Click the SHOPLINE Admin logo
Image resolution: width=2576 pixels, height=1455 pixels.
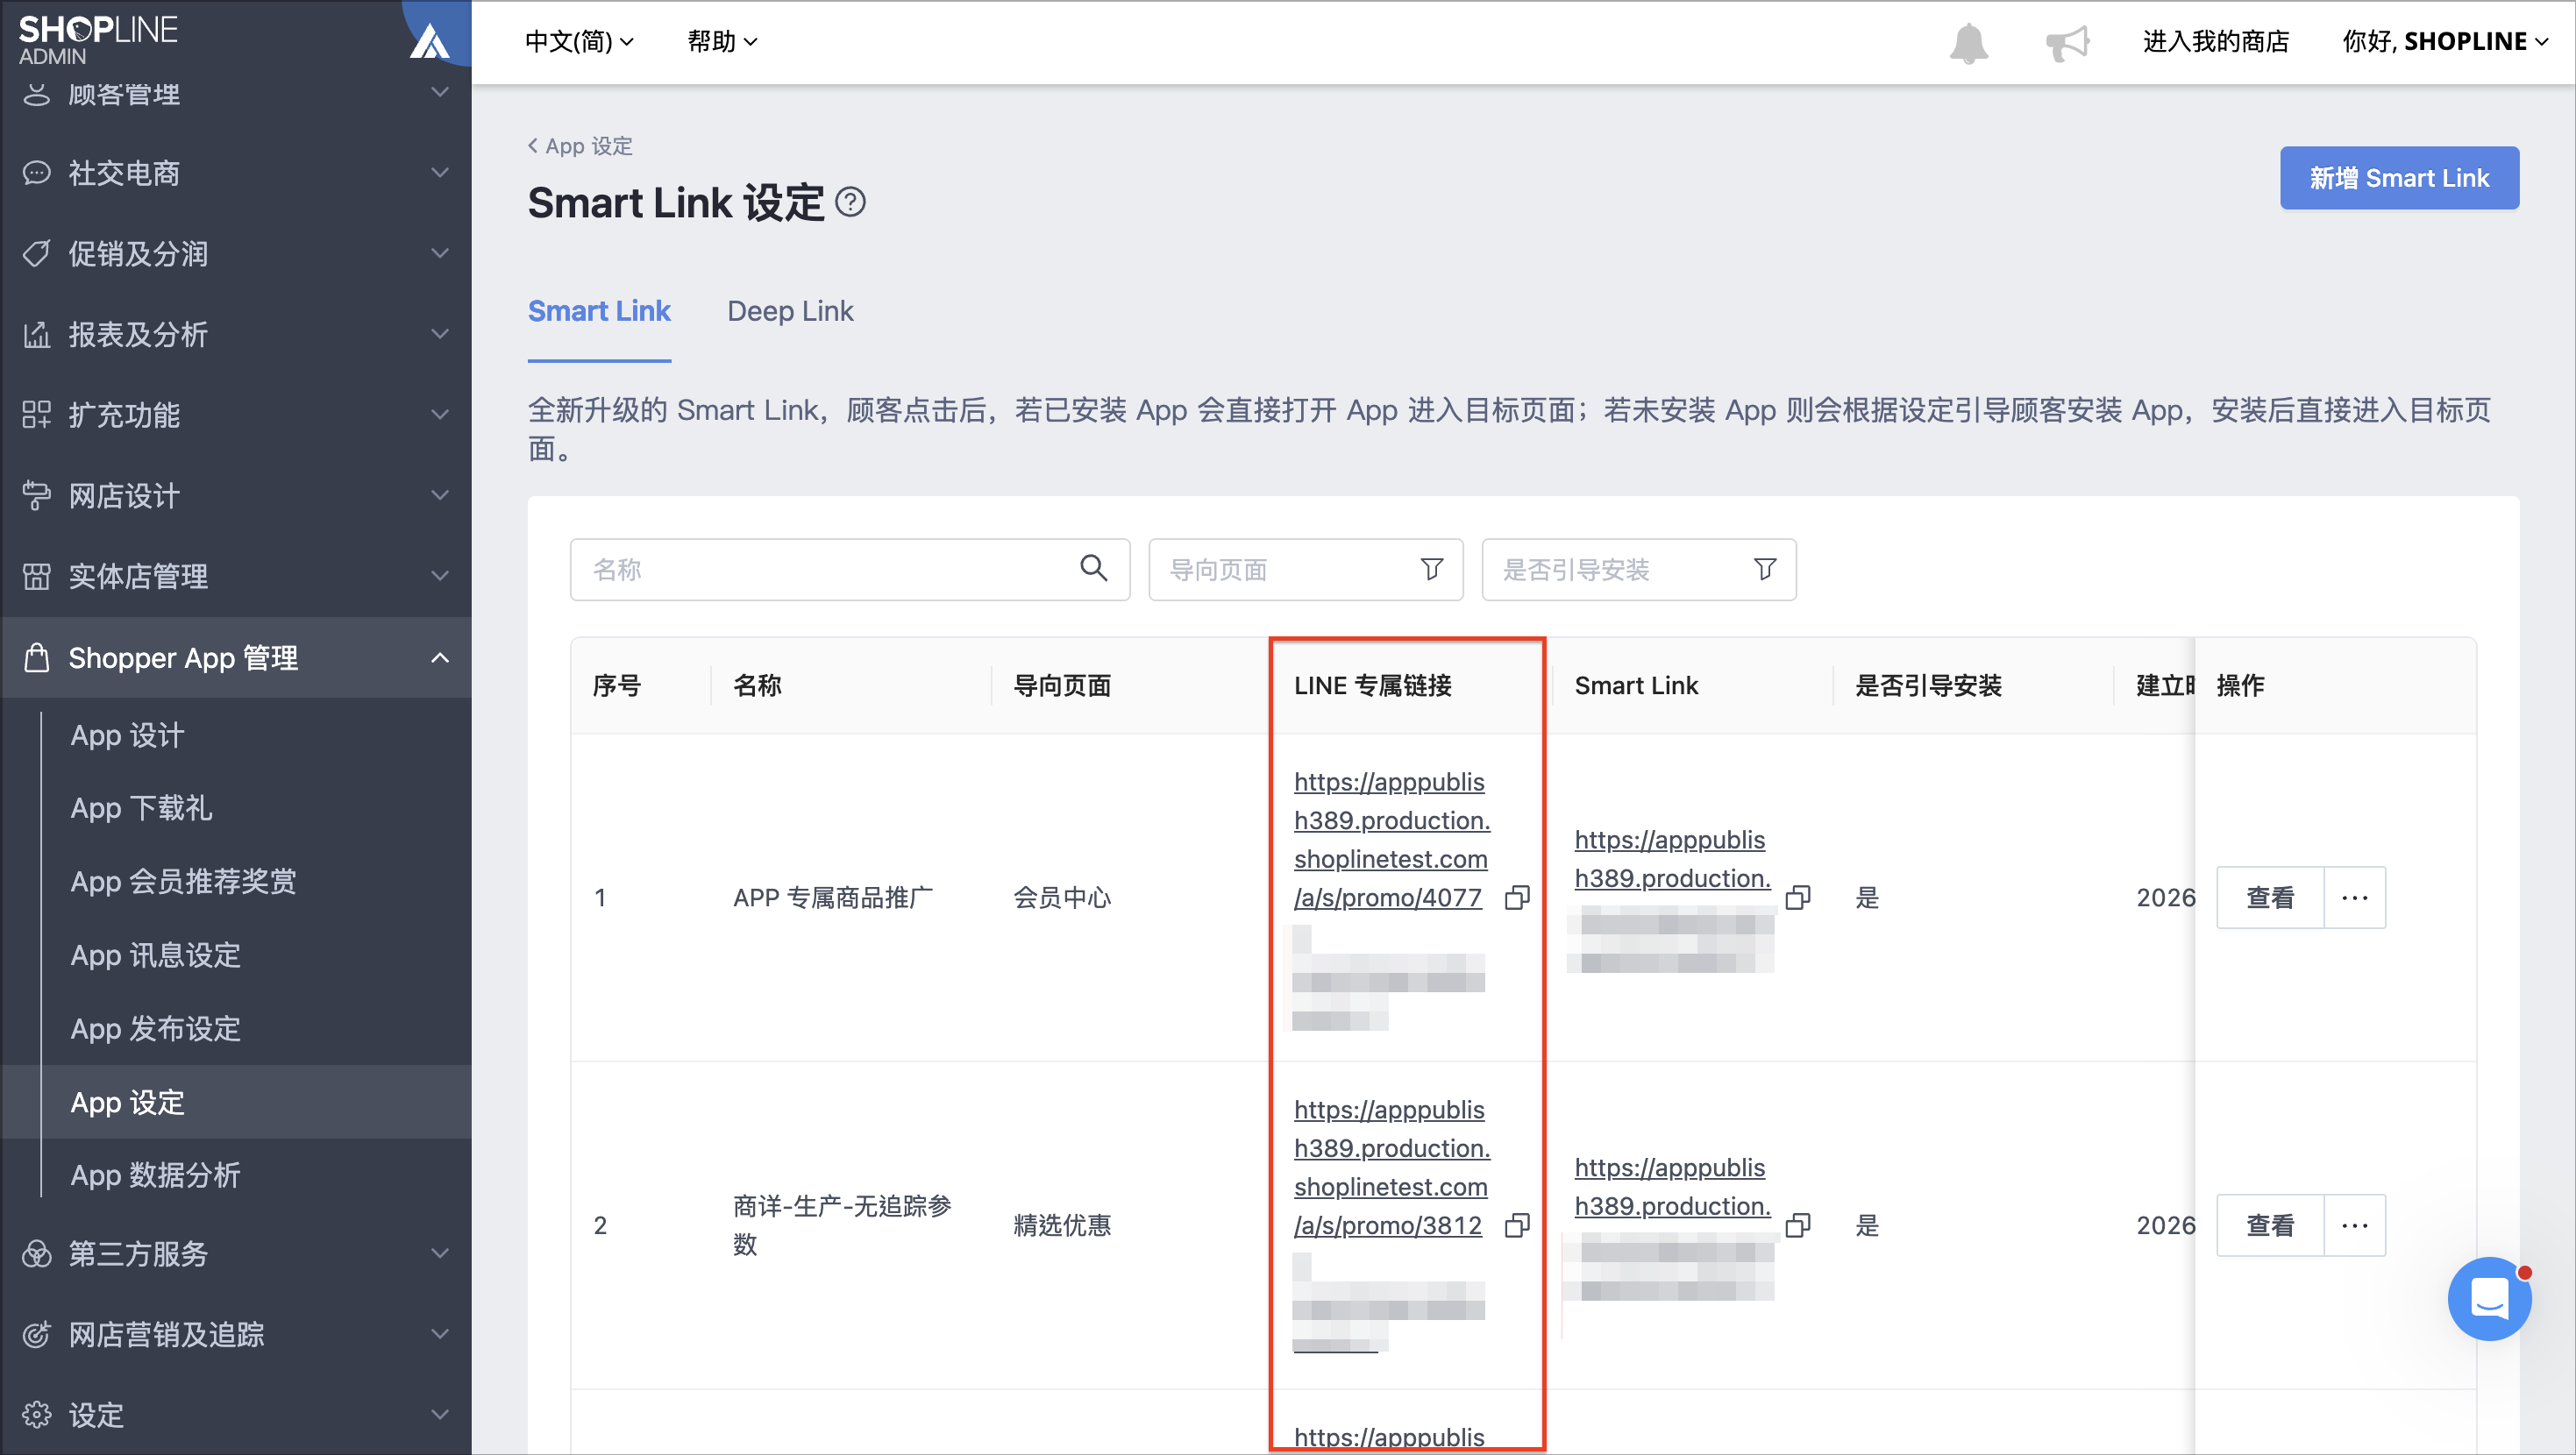pos(98,40)
